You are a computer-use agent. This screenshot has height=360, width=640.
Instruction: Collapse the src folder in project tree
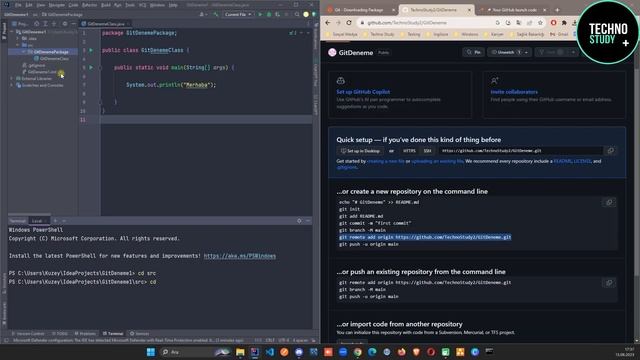click(x=18, y=45)
